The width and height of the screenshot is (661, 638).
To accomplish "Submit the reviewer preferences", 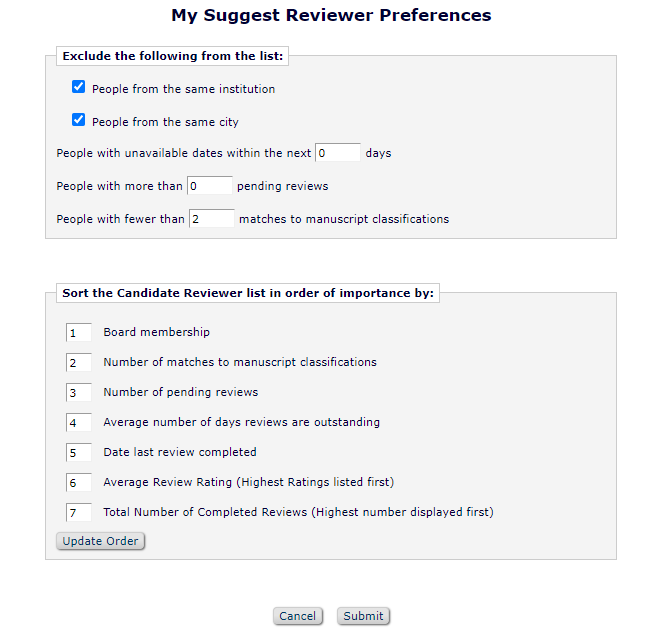I will [x=363, y=616].
